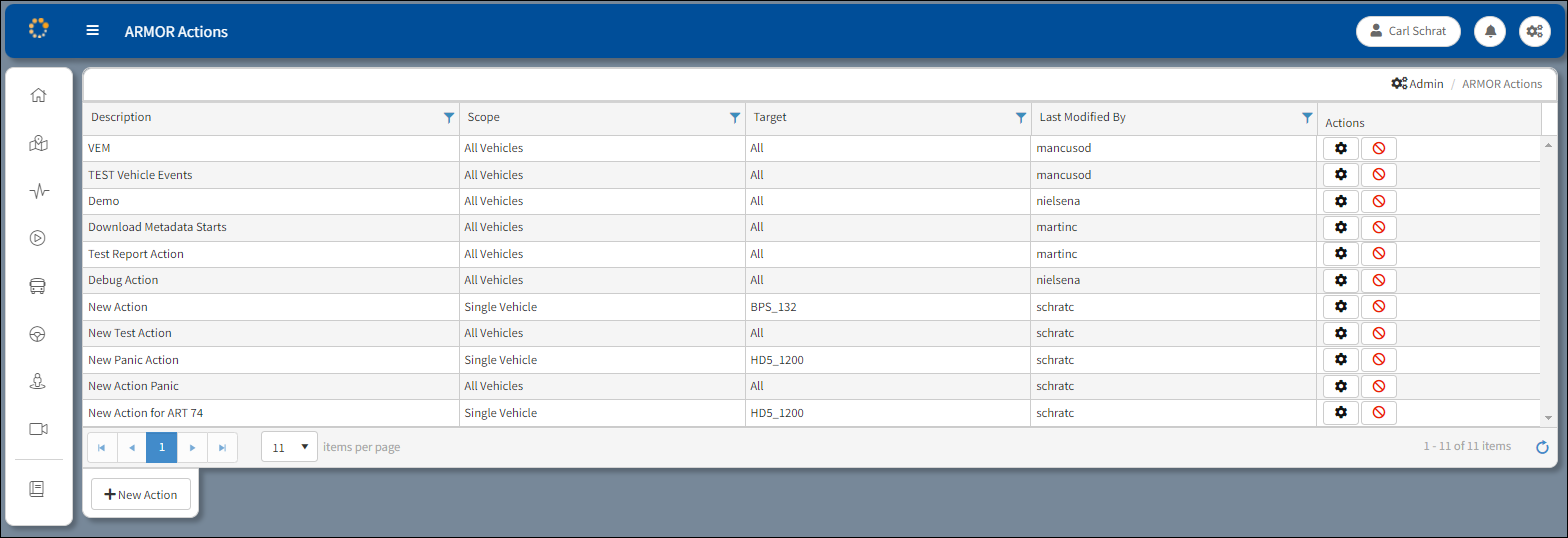Open the bus vehicles icon in sidebar
This screenshot has height=538, width=1568.
click(x=39, y=286)
